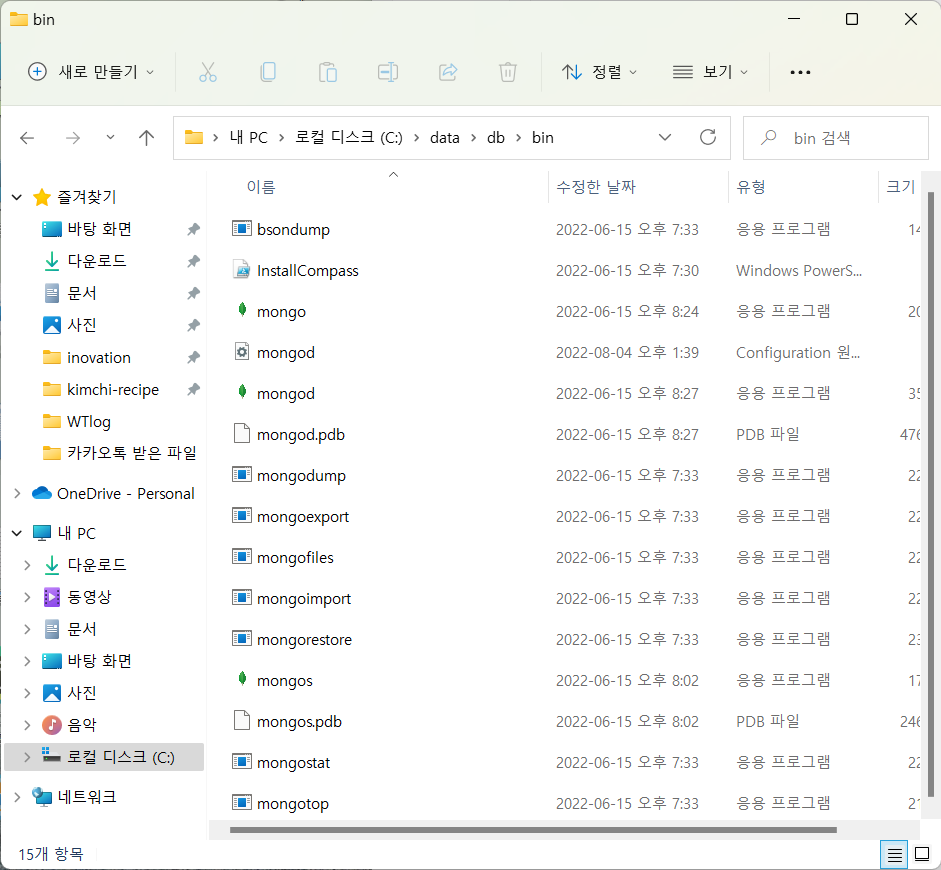
Task: Select the mongotop application icon
Action: [x=241, y=802]
